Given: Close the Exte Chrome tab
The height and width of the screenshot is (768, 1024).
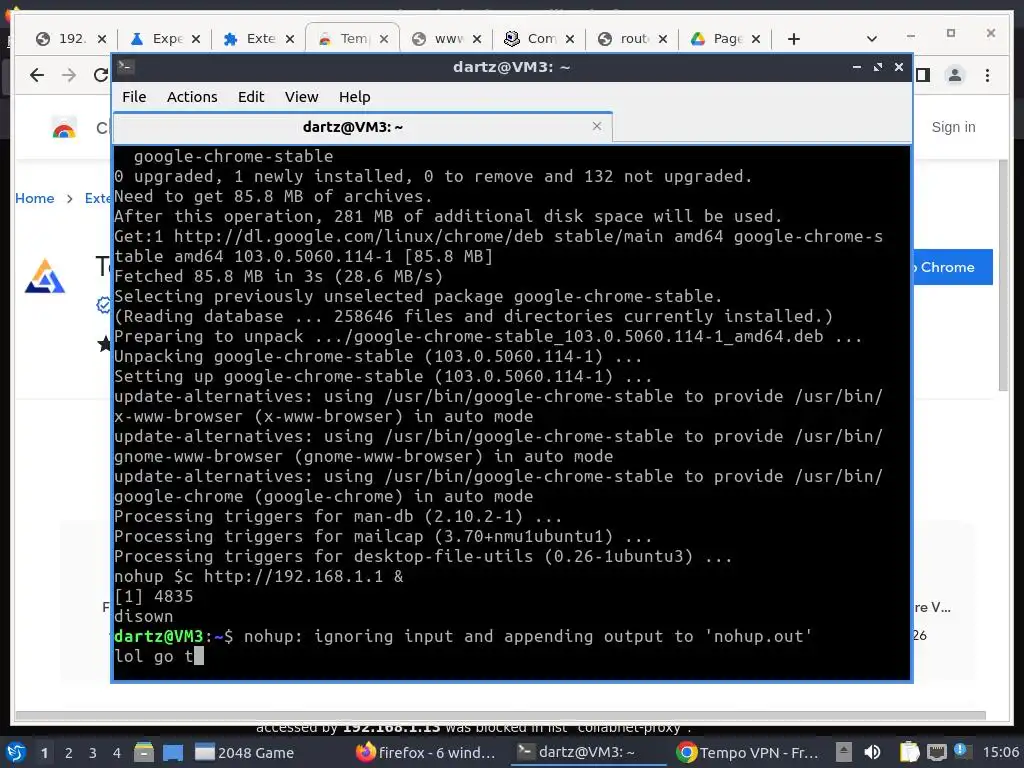Looking at the screenshot, I should 290,39.
